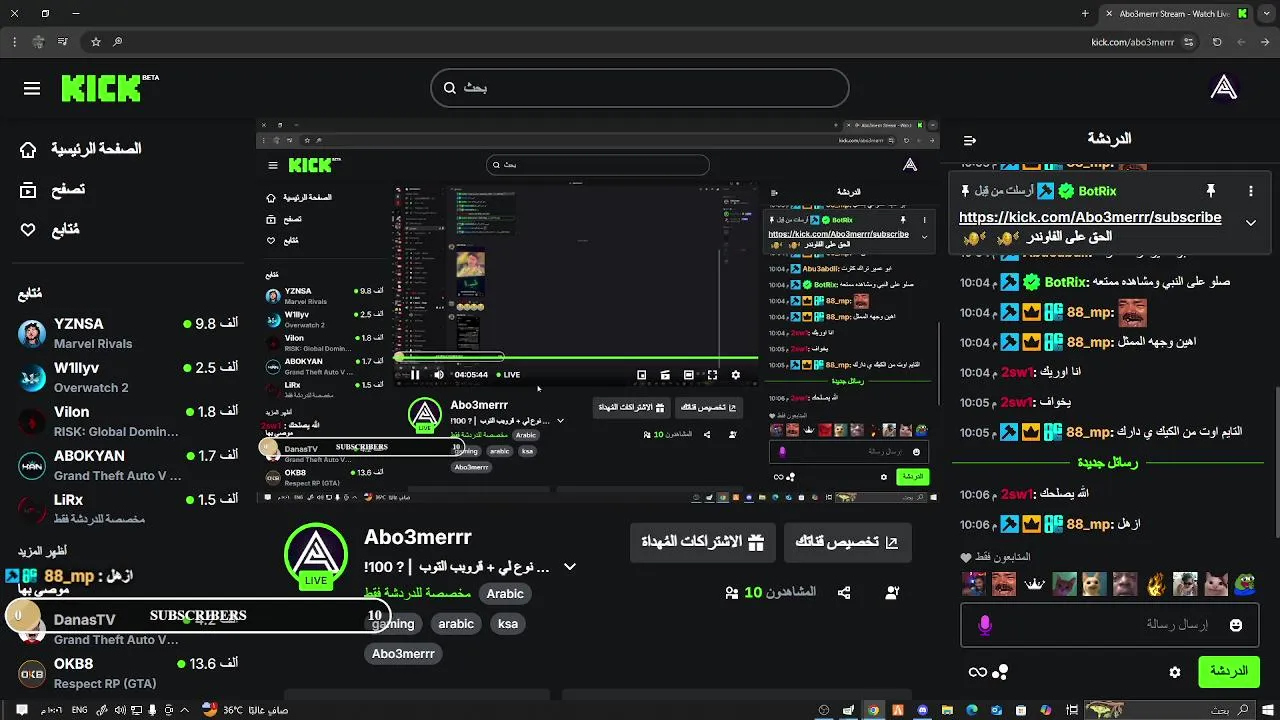Image resolution: width=1280 pixels, height=720 pixels.
Task: Open the mirrored stream player settings gear
Action: (x=736, y=375)
